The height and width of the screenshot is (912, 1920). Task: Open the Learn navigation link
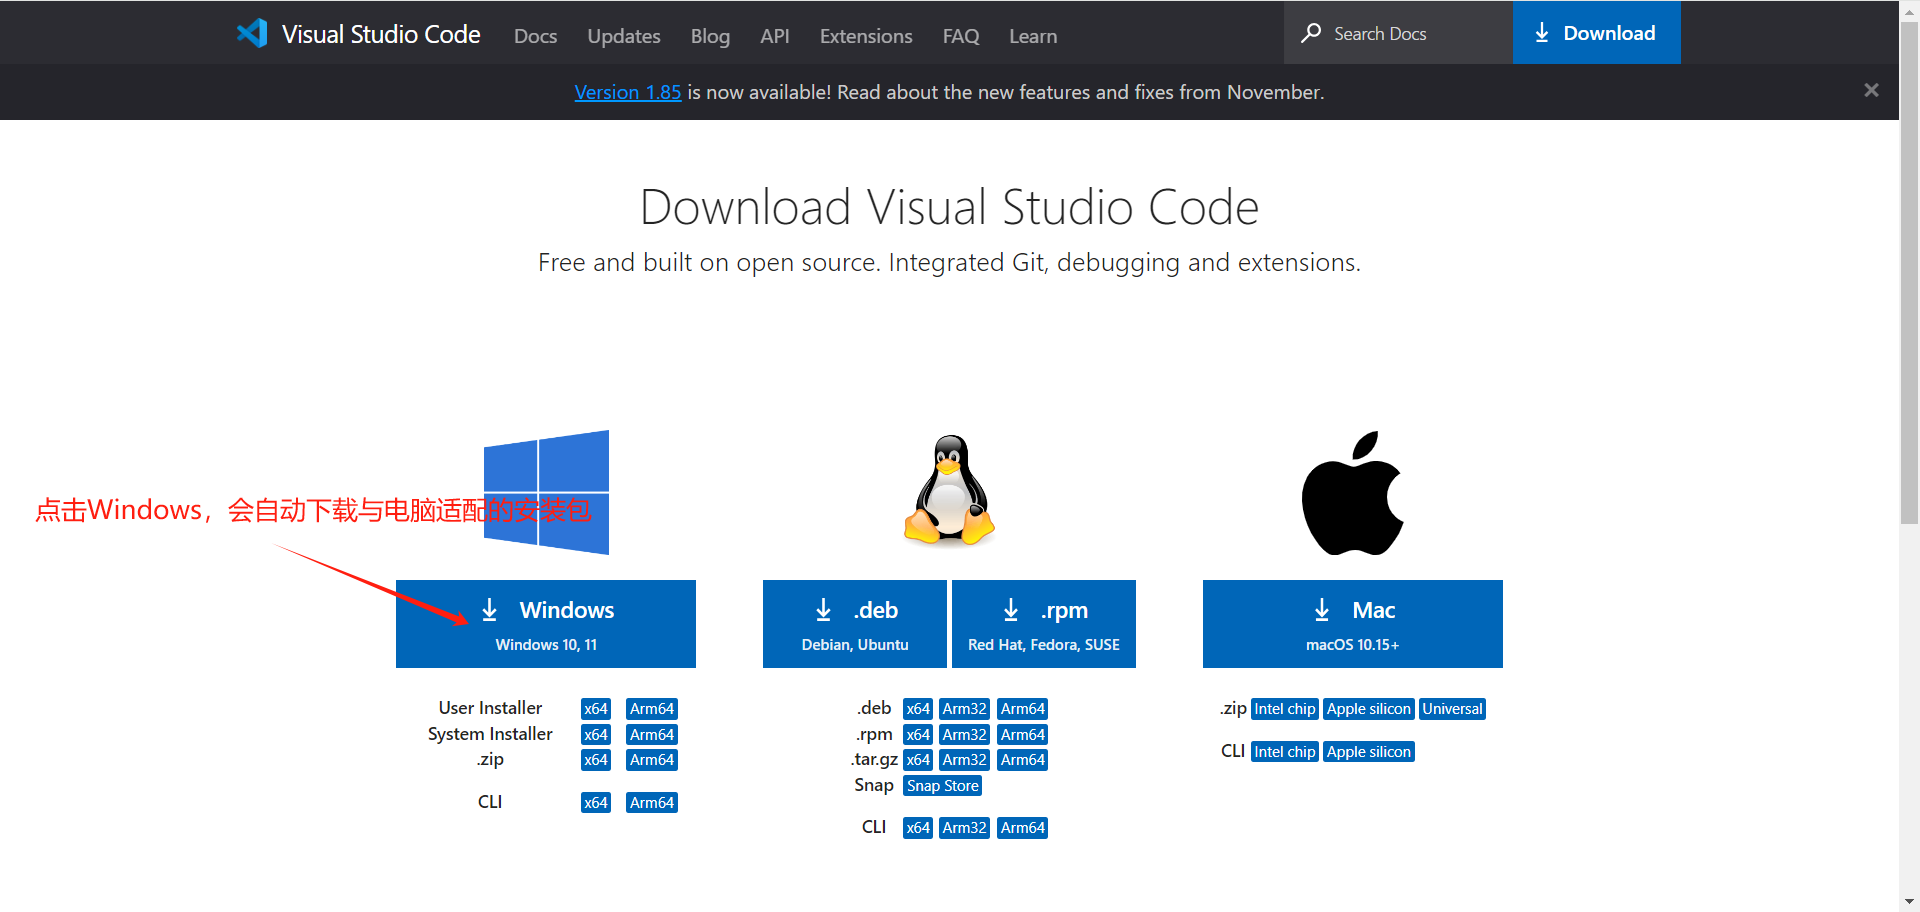tap(1033, 36)
